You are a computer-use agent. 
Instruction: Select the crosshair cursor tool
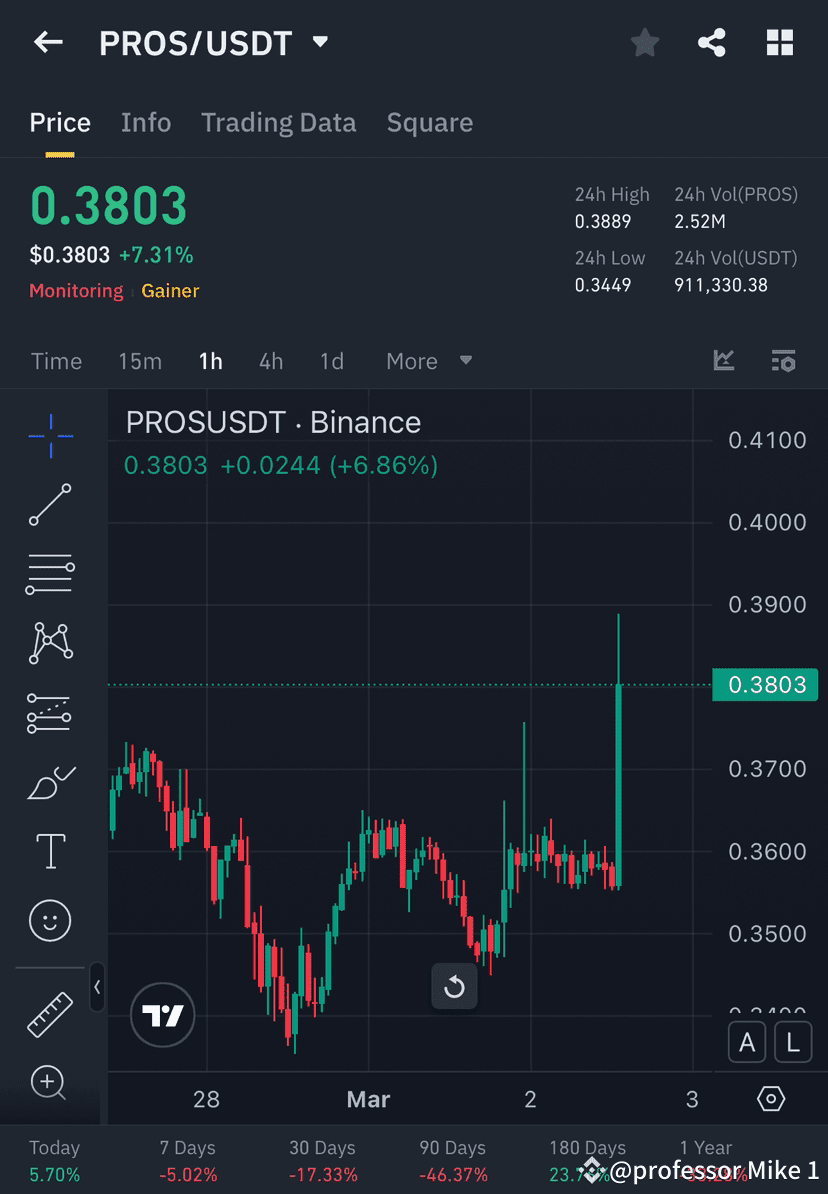[50, 435]
